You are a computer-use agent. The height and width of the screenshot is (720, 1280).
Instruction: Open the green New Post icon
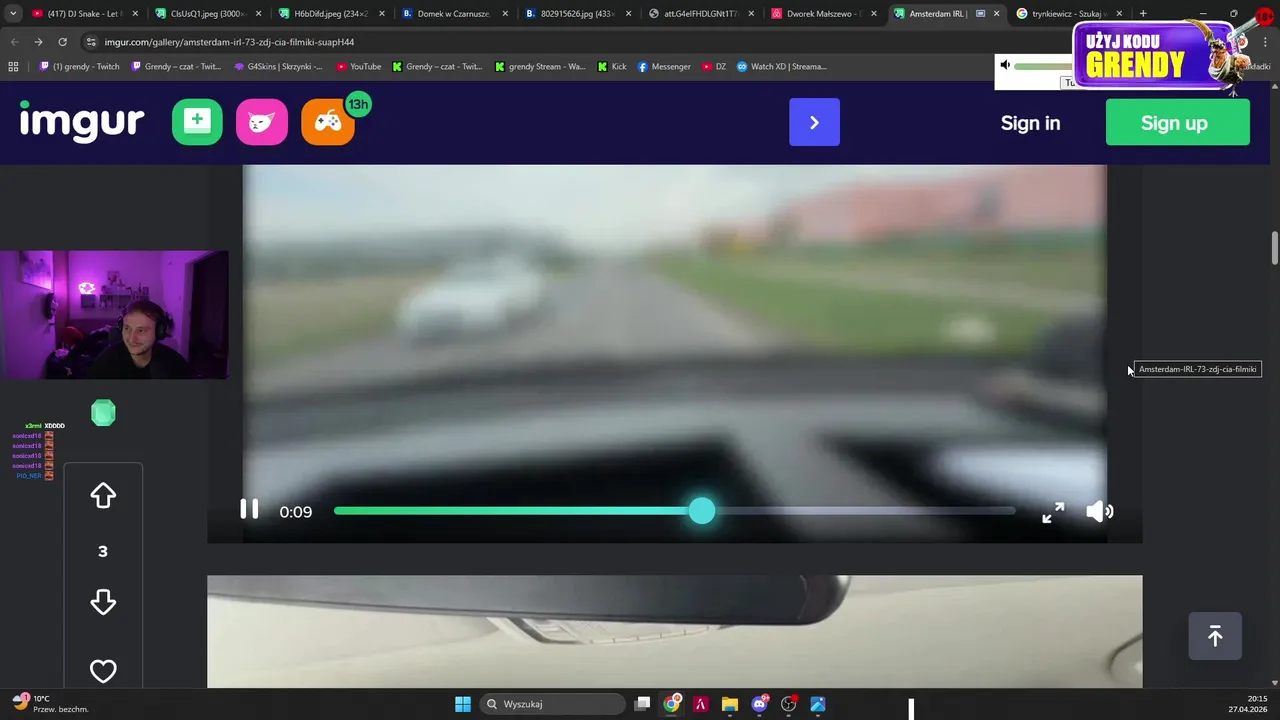[x=197, y=122]
